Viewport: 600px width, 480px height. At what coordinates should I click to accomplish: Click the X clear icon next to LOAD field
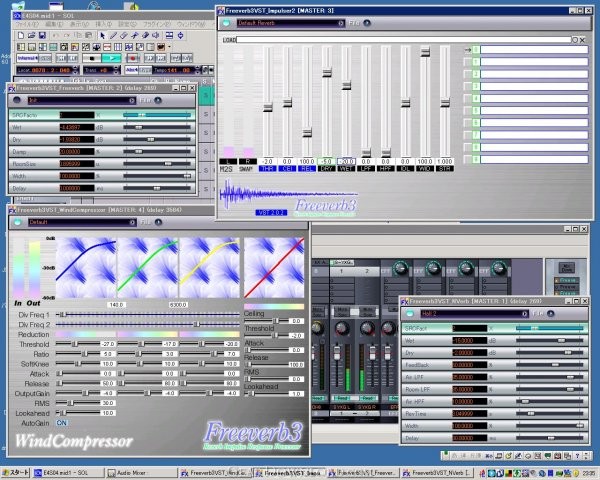582,40
